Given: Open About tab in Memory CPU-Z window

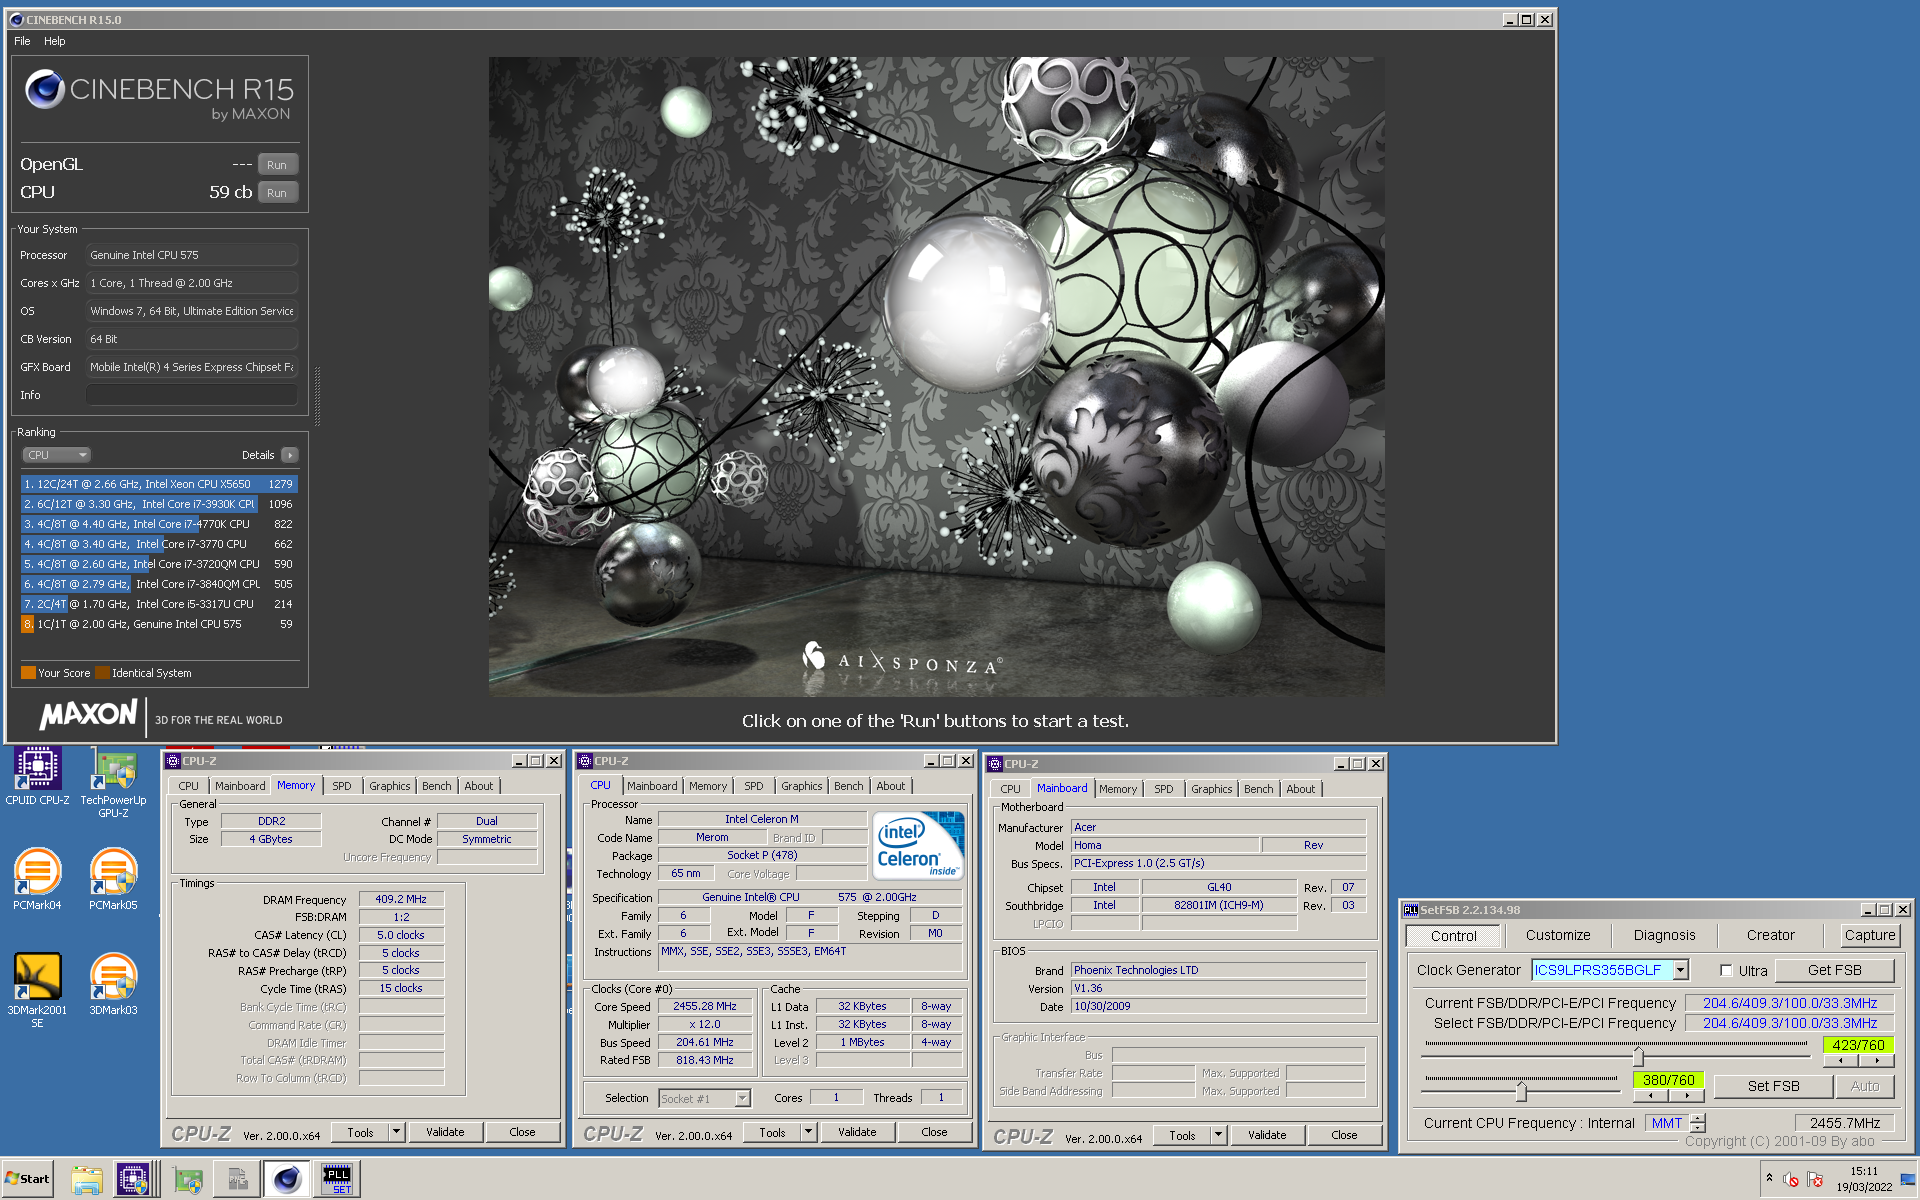Looking at the screenshot, I should [x=479, y=786].
